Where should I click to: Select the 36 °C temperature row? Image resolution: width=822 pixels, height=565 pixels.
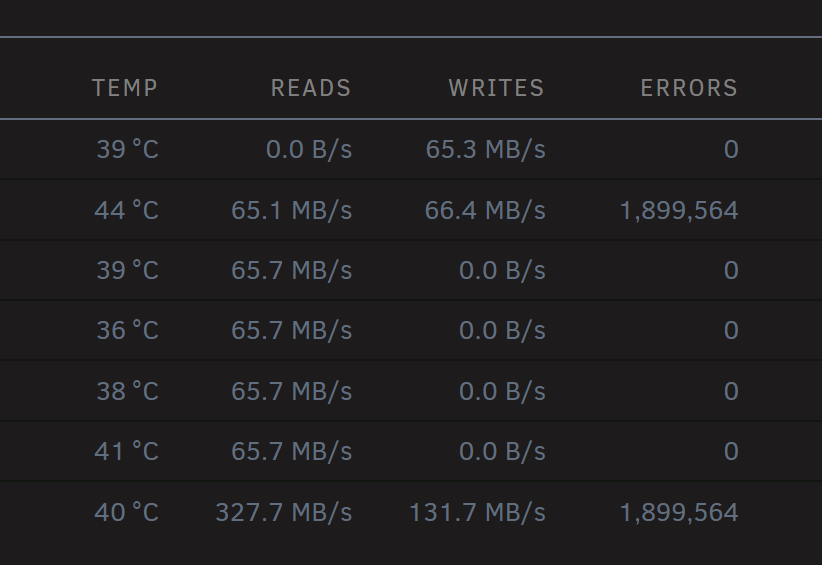tap(411, 330)
